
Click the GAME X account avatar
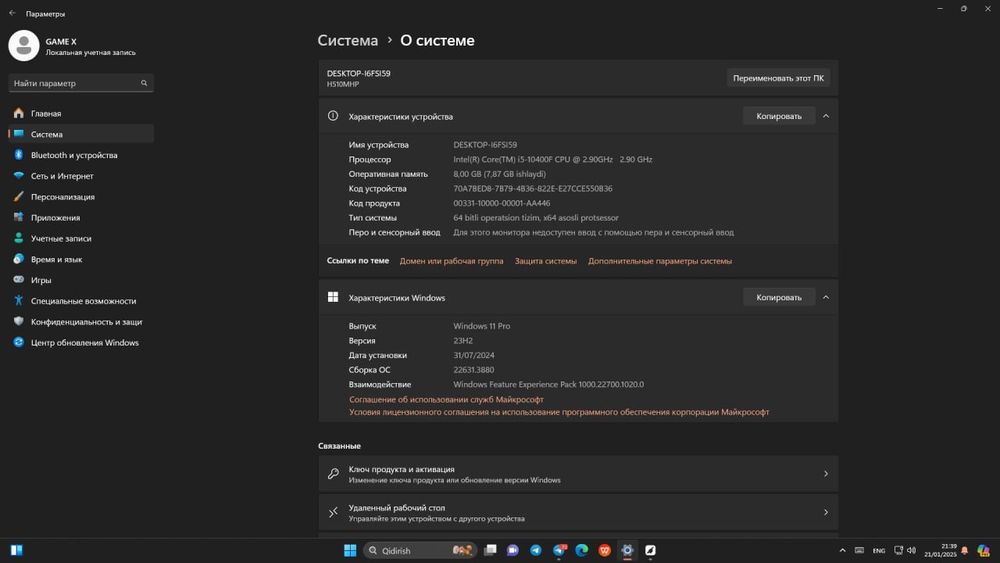(x=24, y=46)
